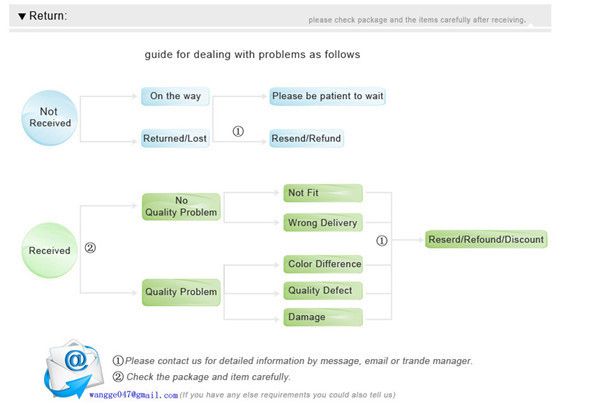Viewport: 600px width, 405px height.
Task: Collapse the Return section triangle
Action: point(22,16)
